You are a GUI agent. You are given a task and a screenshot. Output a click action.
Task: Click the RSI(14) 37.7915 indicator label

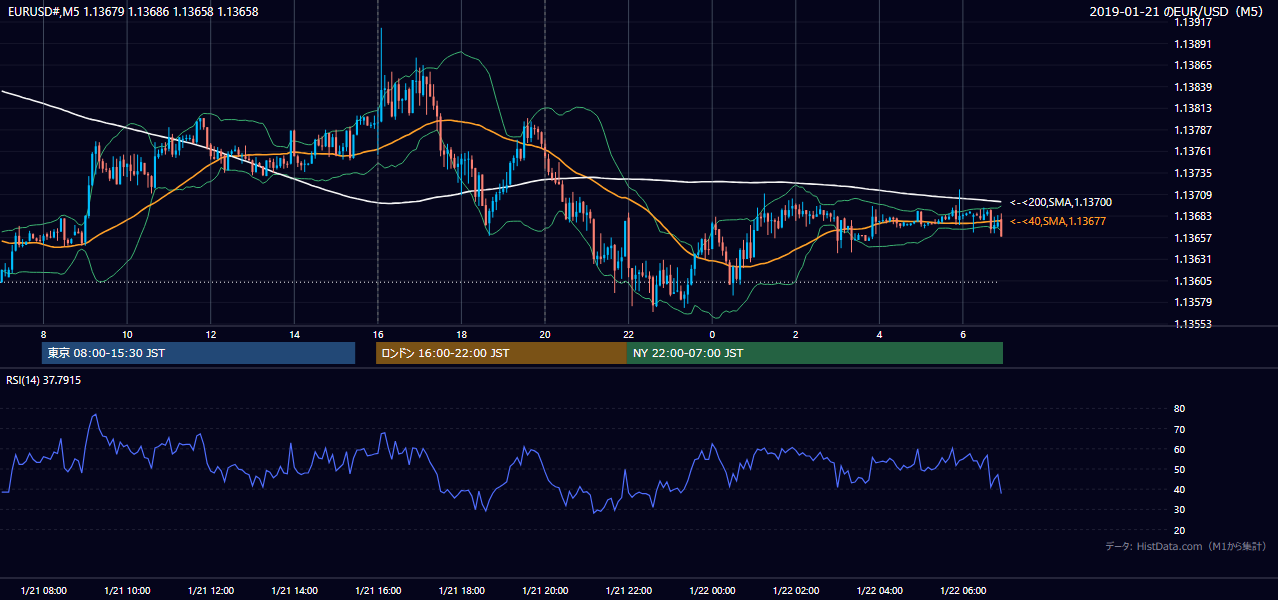tap(44, 381)
